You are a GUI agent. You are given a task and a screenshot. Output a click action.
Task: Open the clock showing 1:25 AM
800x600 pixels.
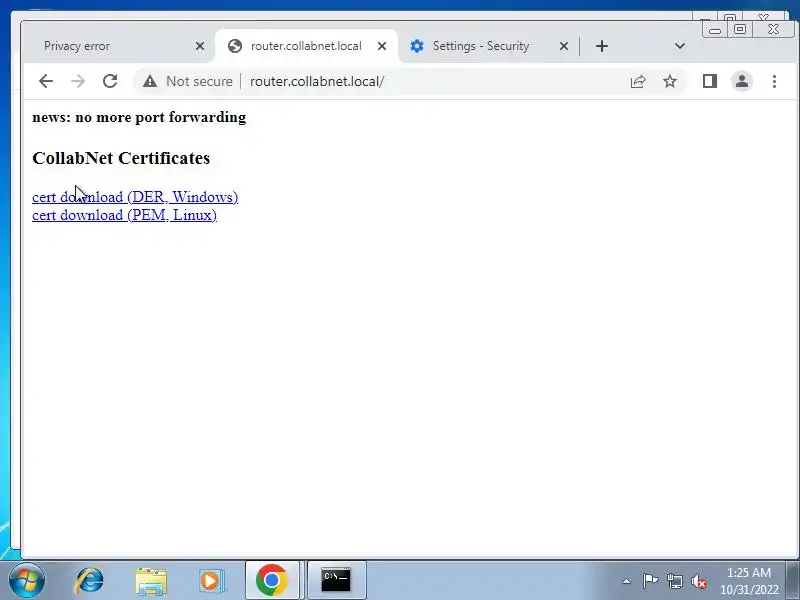tap(749, 581)
